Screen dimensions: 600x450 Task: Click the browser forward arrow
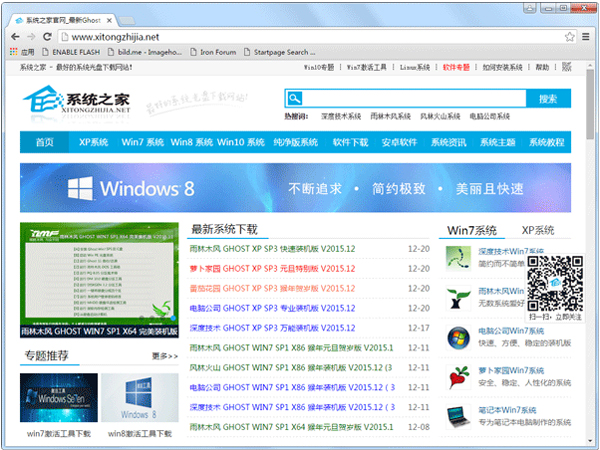tap(31, 37)
